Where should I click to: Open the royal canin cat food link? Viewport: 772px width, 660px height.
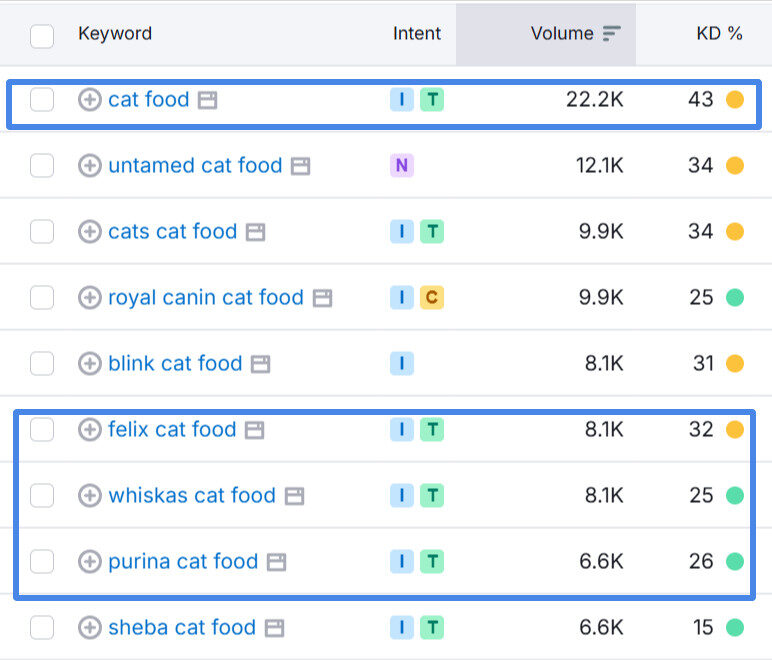pyautogui.click(x=205, y=297)
